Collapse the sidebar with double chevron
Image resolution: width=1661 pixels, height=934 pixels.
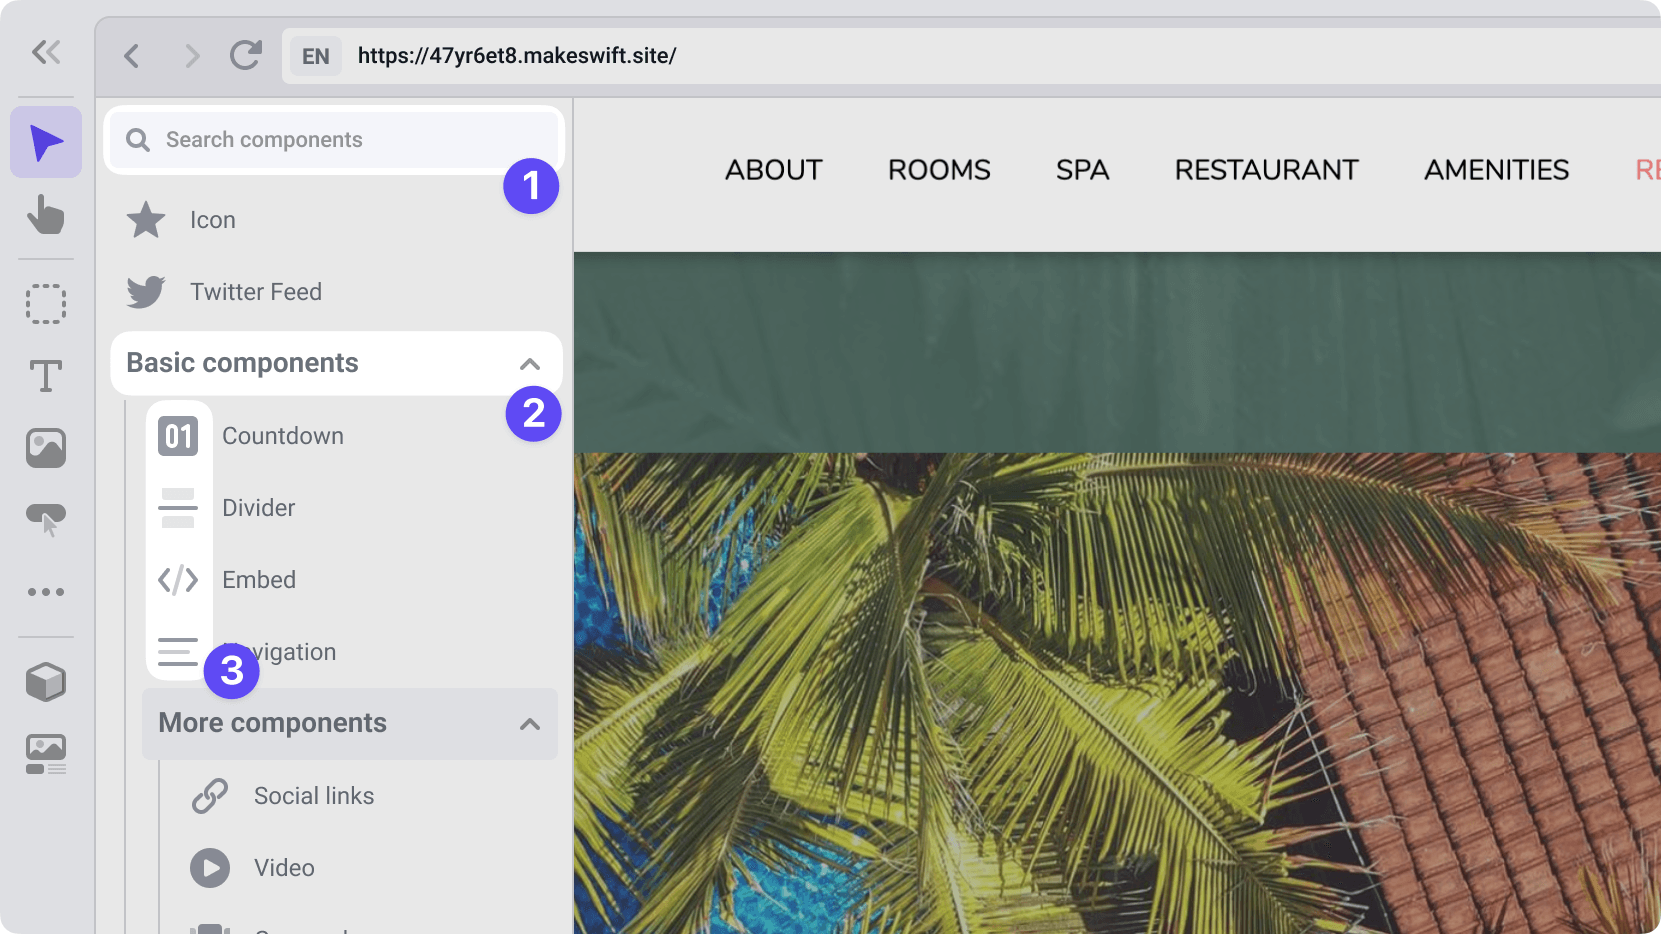click(46, 52)
